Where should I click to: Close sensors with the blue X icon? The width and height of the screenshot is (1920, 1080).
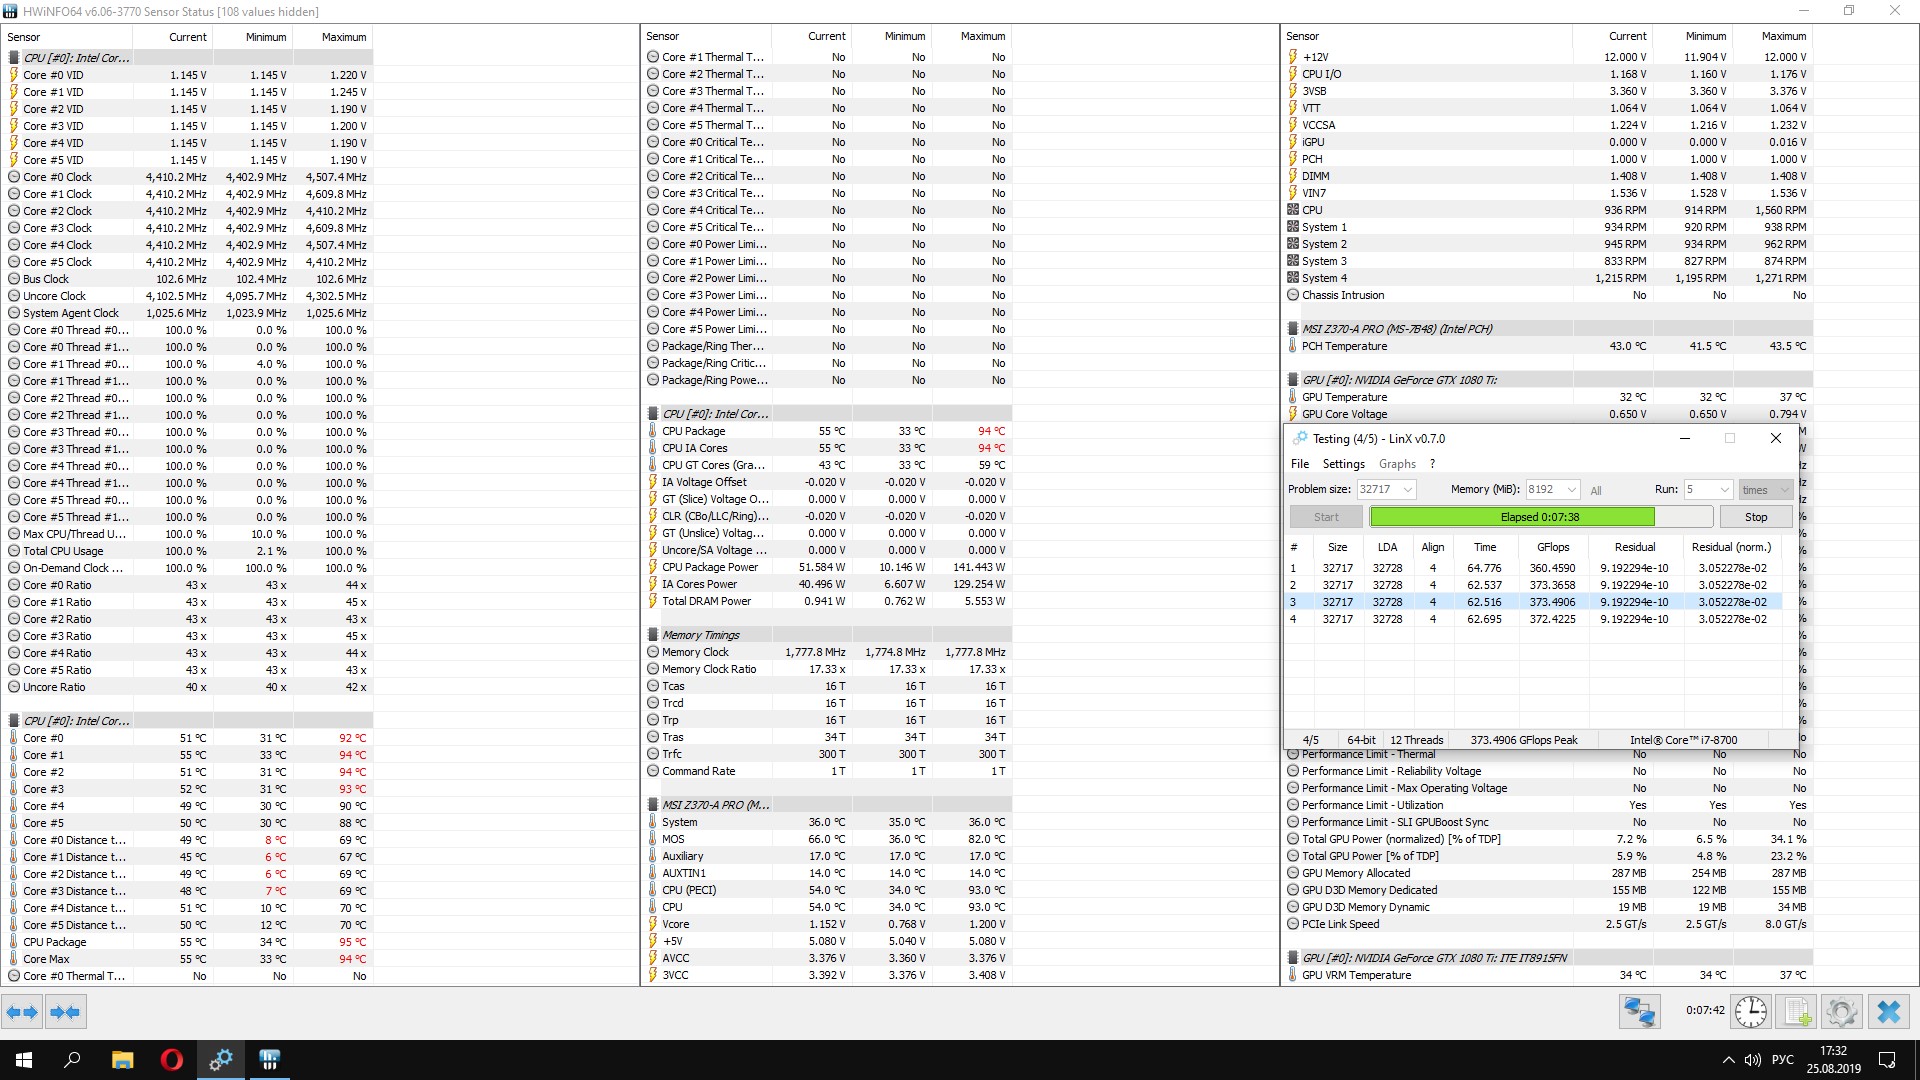click(1888, 1012)
